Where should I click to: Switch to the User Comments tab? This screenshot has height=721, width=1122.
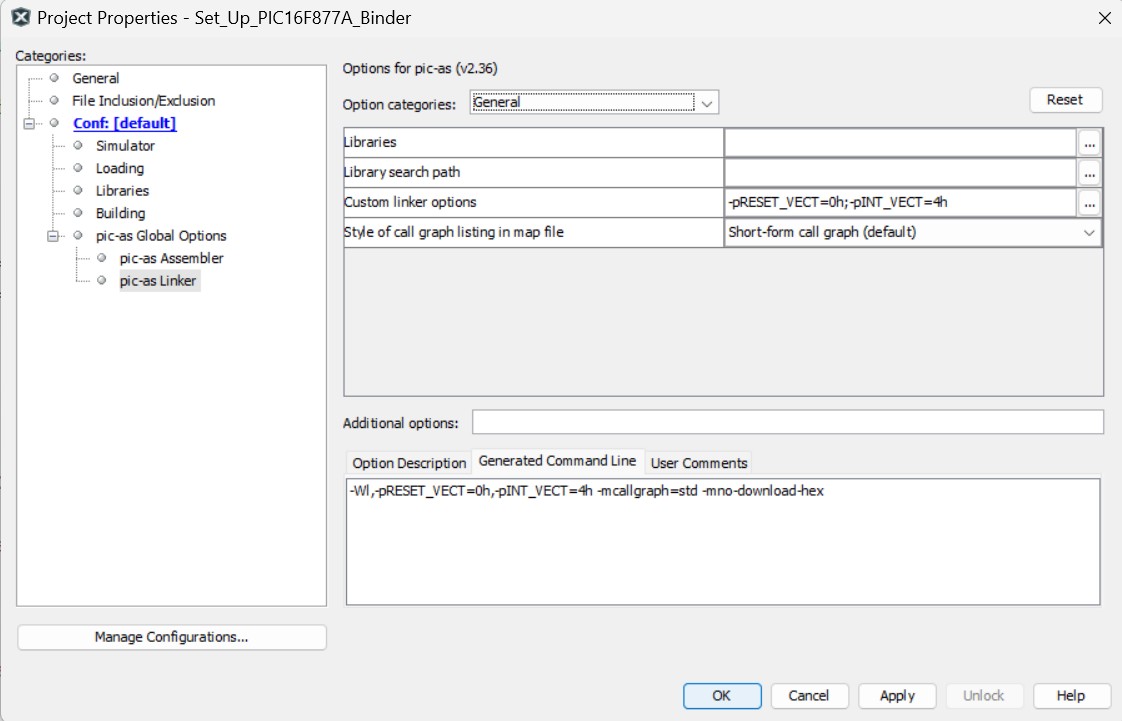(698, 463)
